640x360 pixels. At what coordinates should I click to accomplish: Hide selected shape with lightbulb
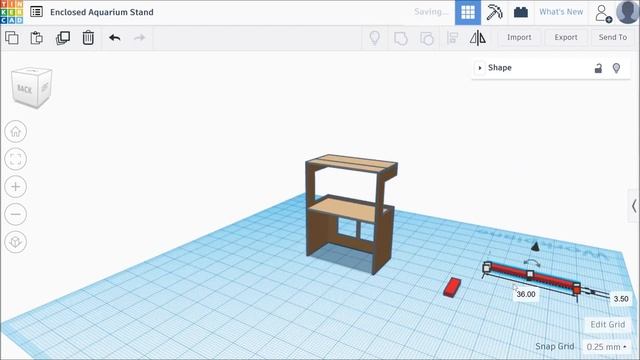click(x=616, y=68)
